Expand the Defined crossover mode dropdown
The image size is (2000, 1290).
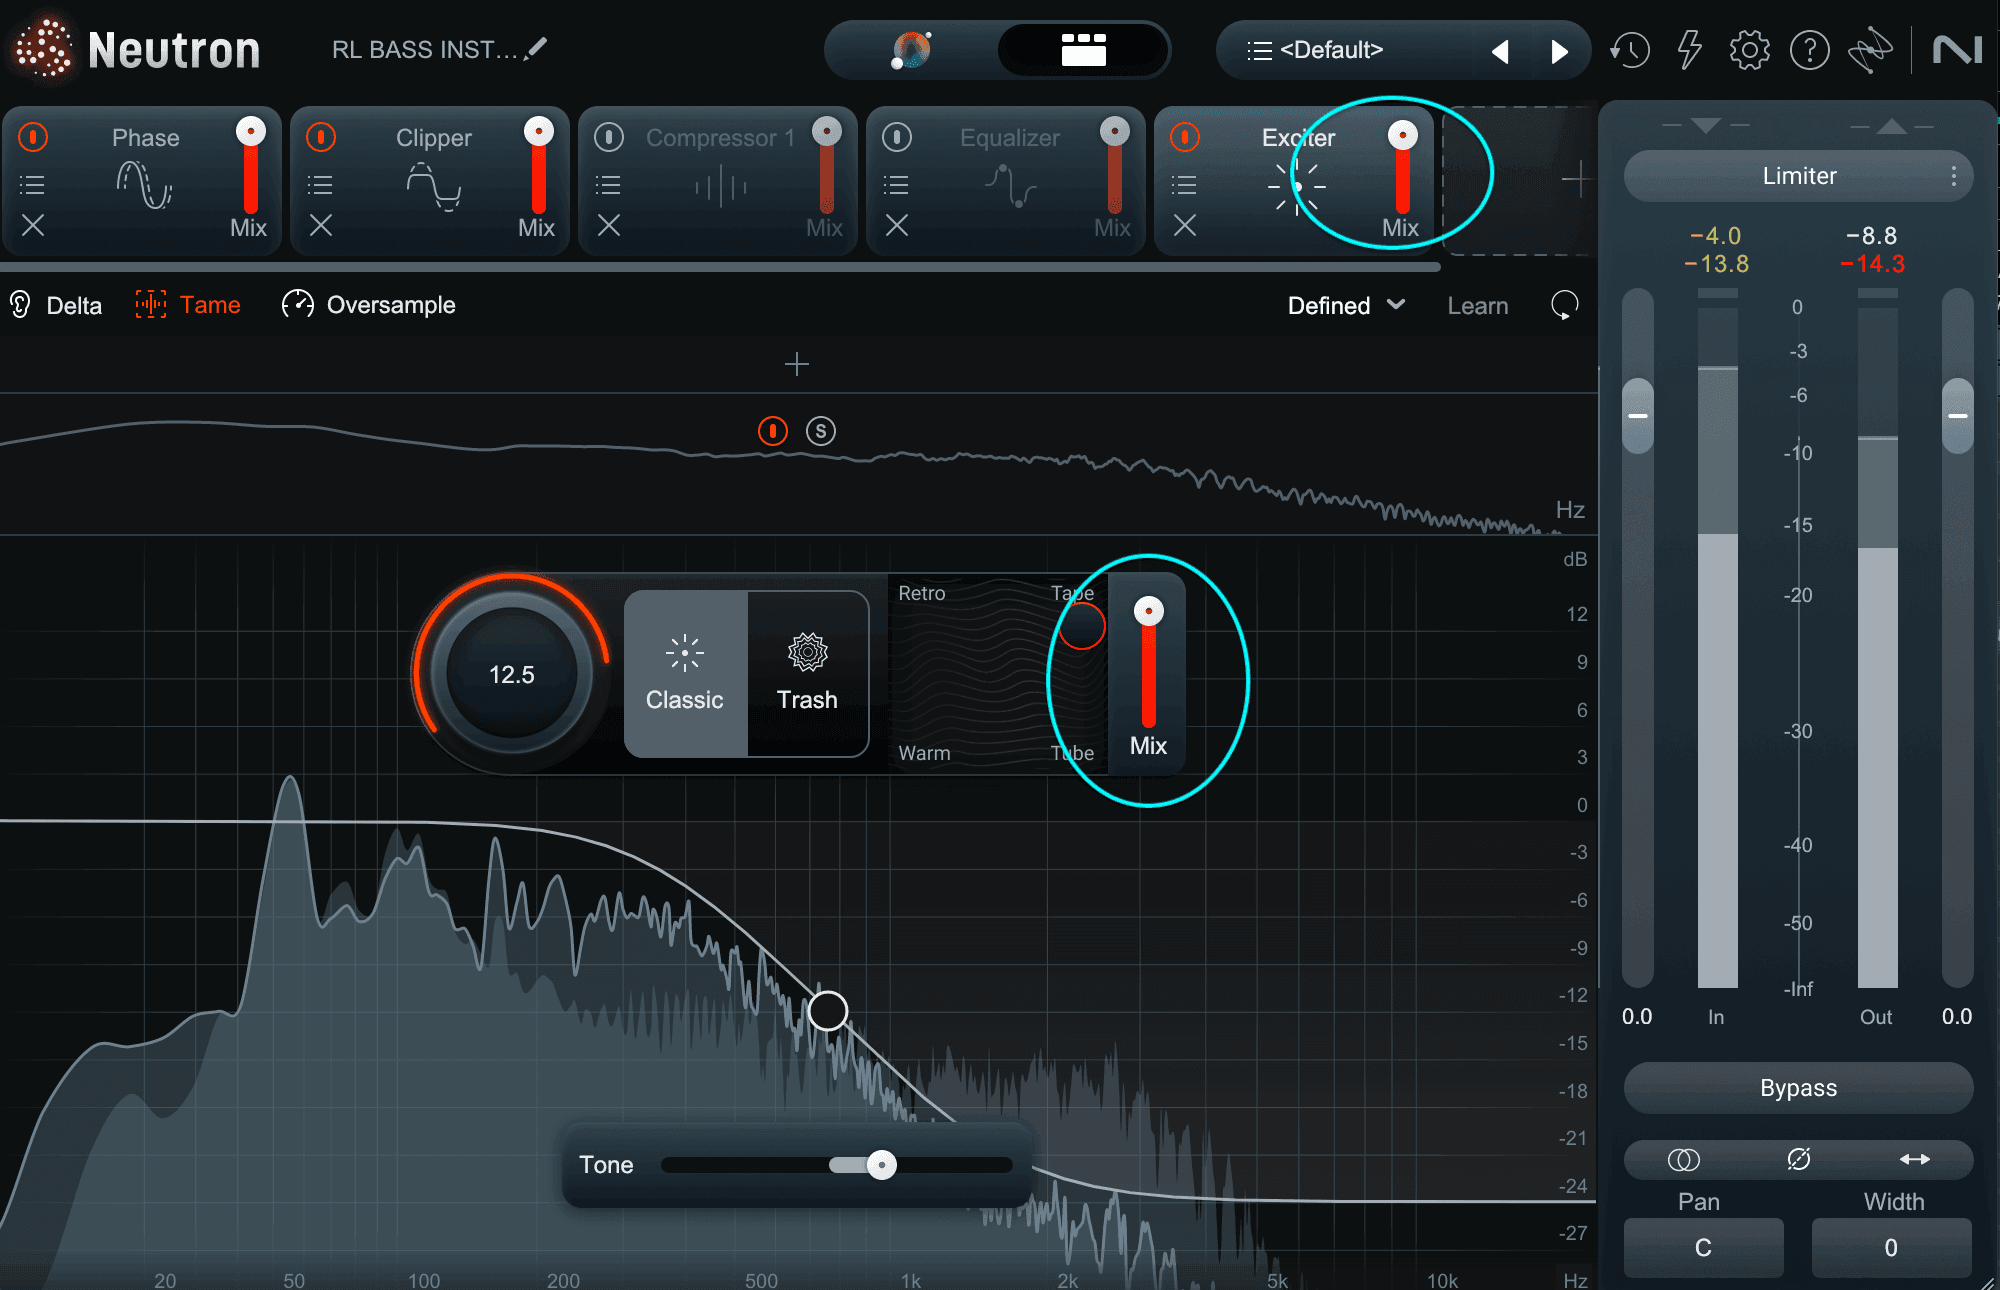tap(1346, 306)
